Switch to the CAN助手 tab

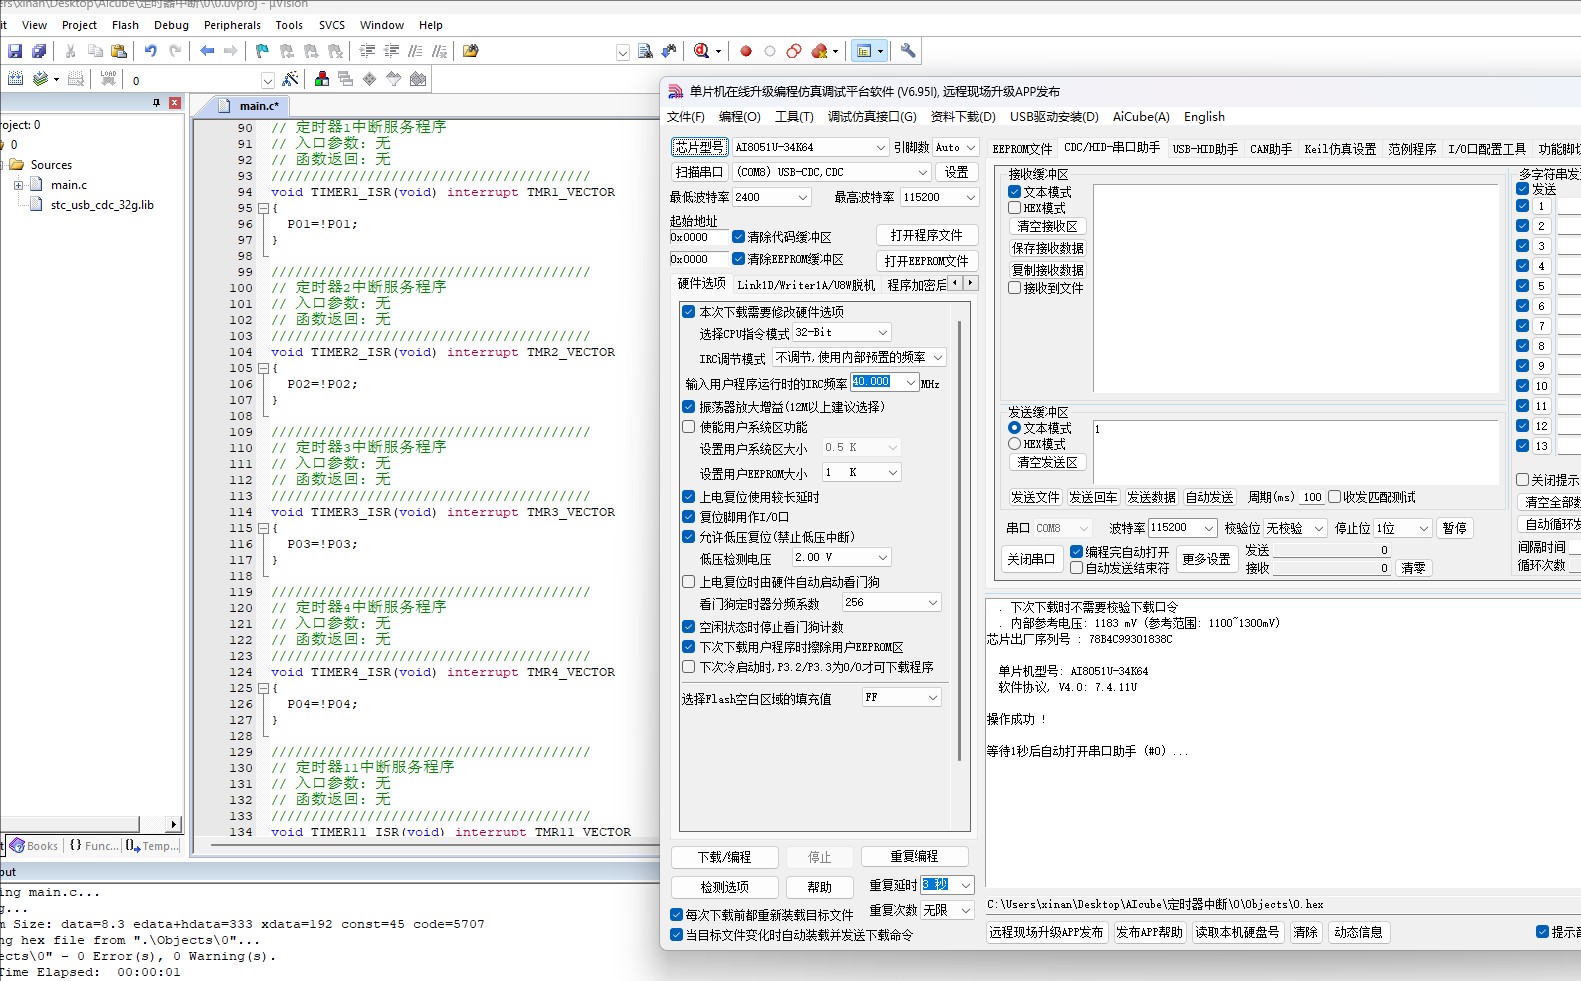coord(1271,148)
